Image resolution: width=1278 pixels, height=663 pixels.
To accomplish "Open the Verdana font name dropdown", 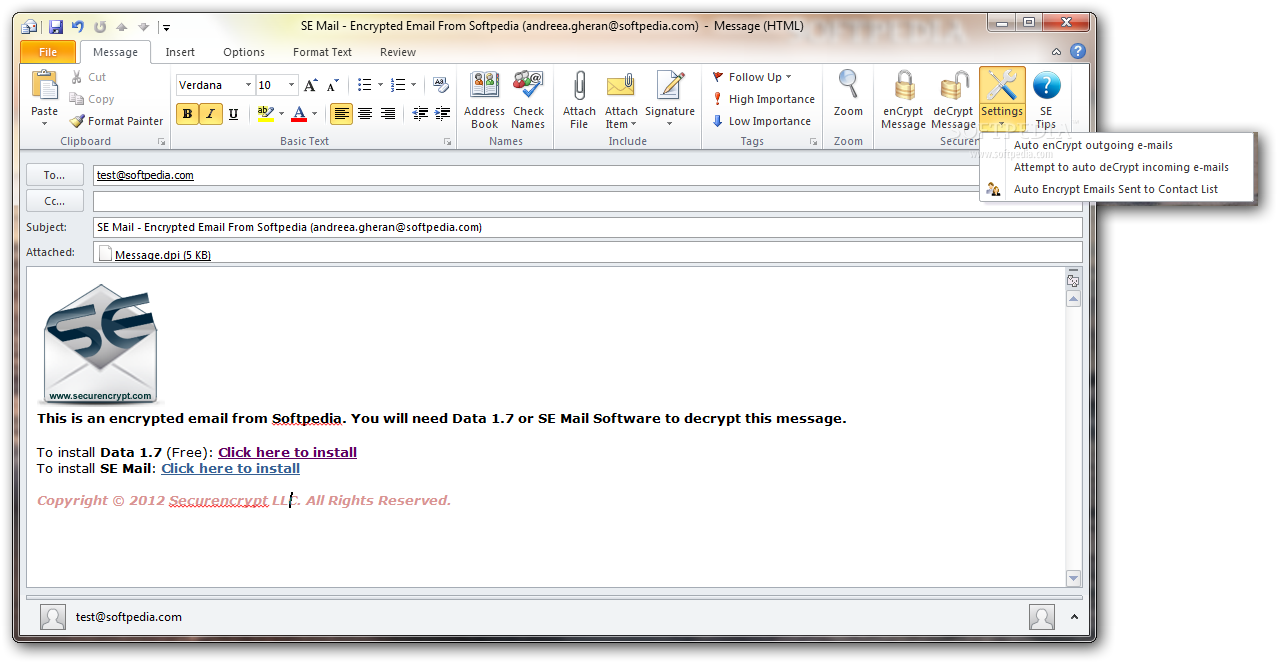I will coord(248,85).
